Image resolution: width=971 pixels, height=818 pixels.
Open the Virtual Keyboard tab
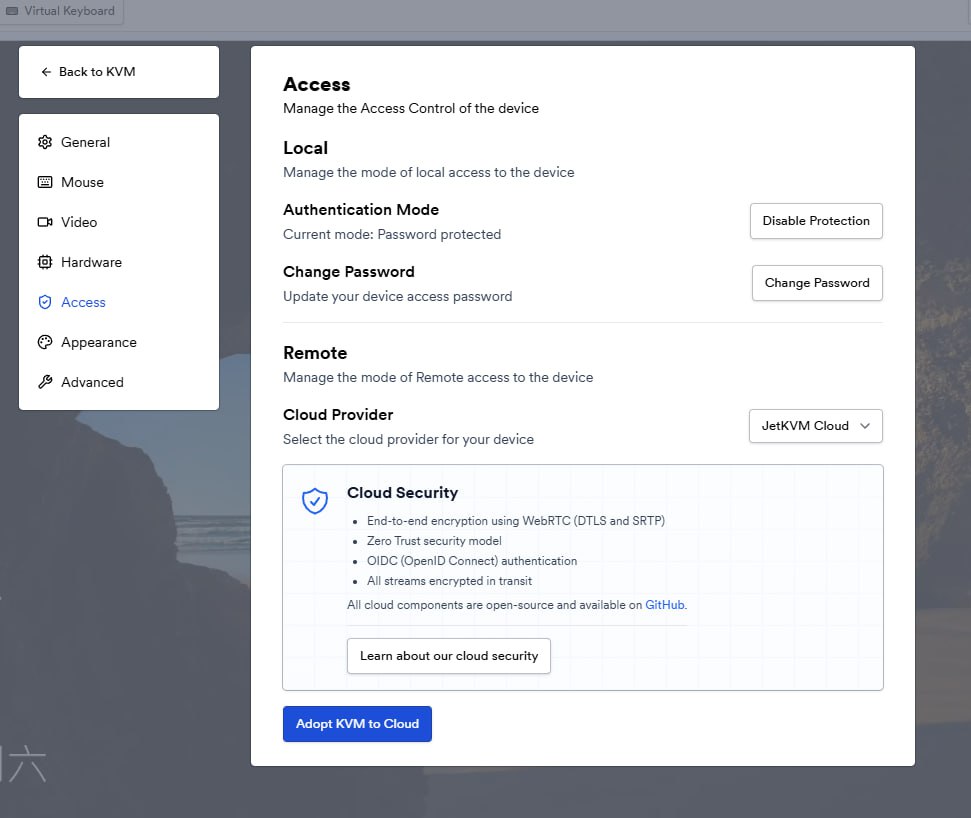[60, 12]
